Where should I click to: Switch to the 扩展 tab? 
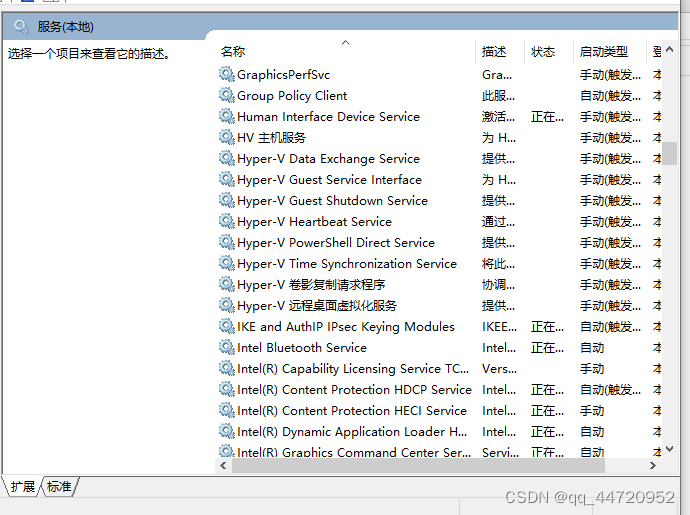22,486
